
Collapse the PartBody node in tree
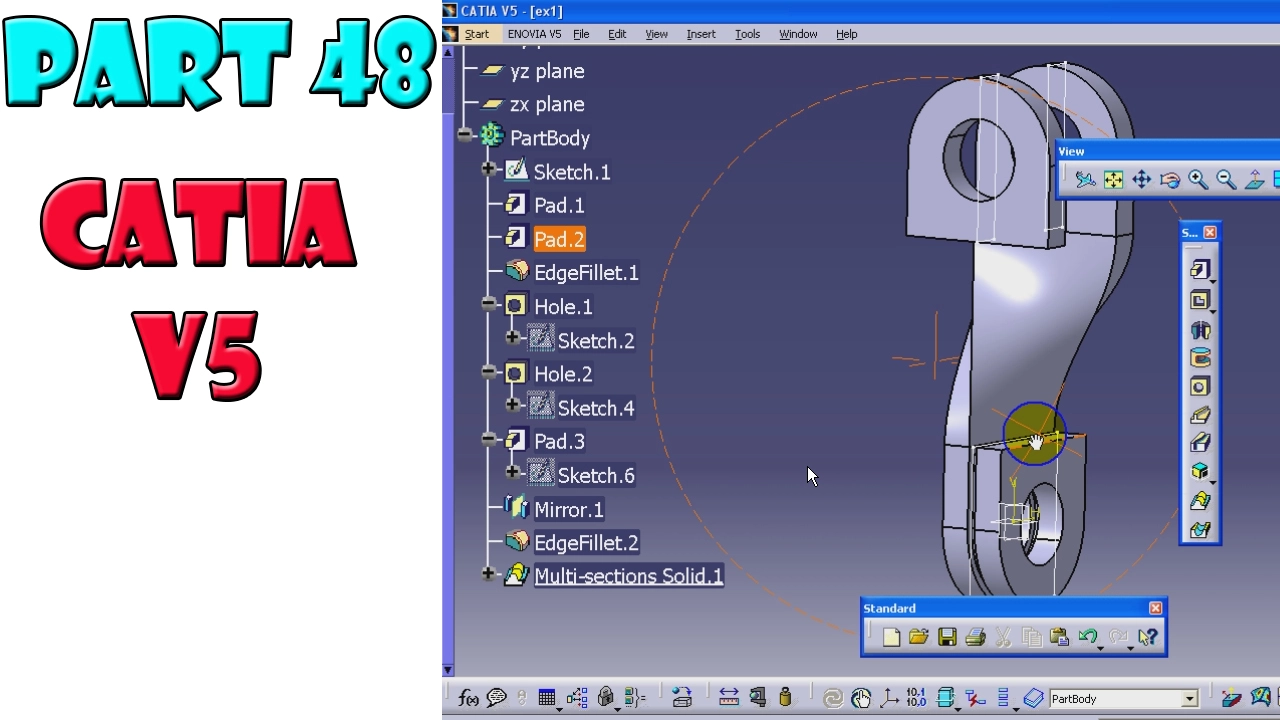pyautogui.click(x=465, y=135)
